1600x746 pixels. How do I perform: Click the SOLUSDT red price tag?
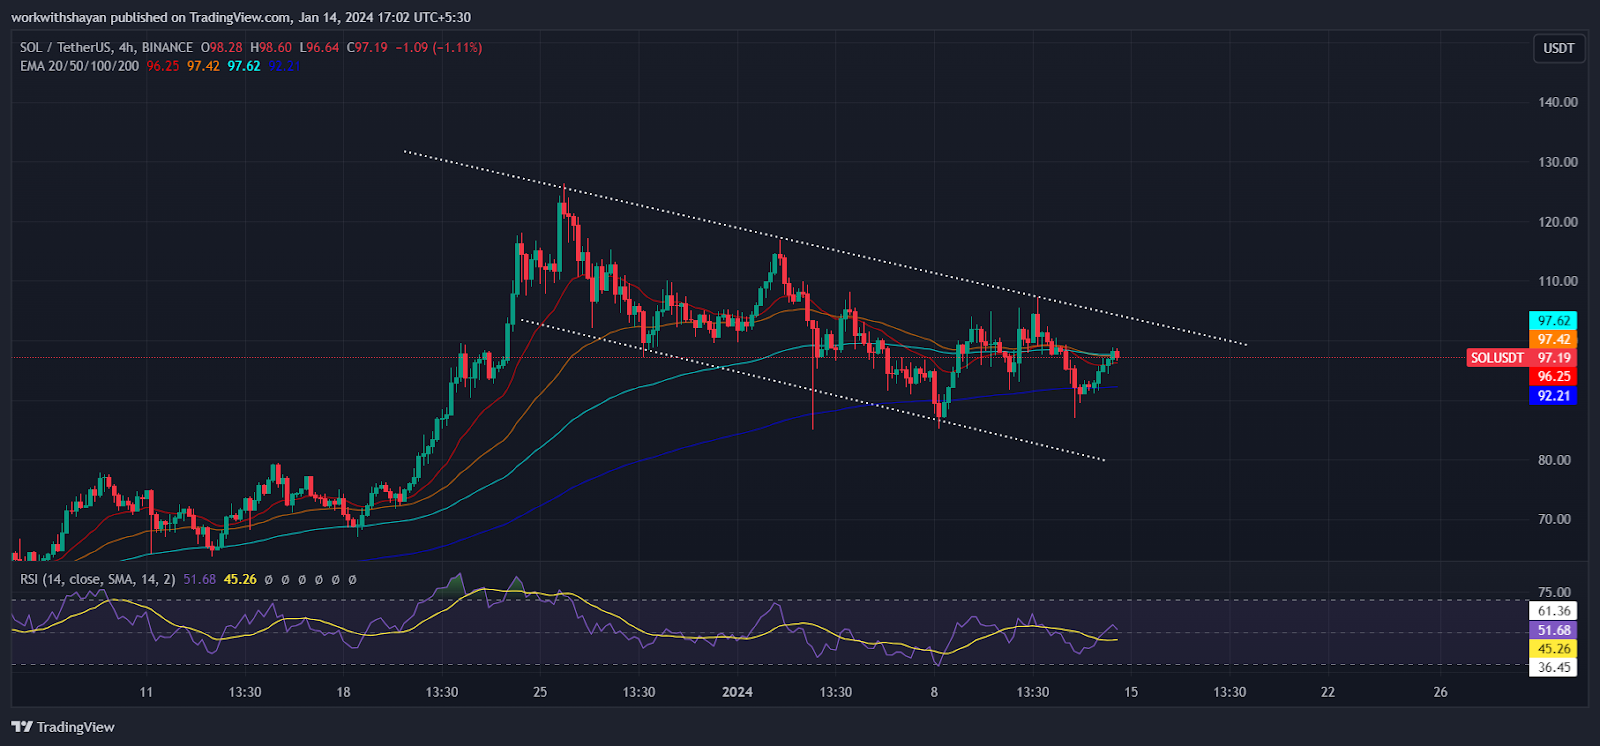click(1496, 358)
